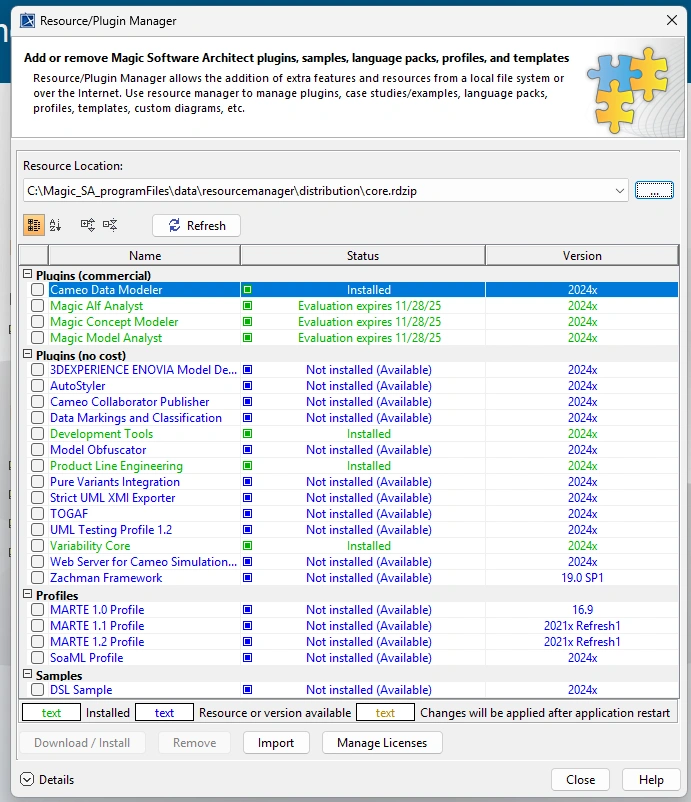Click the blue status icon for Cameo Collaborator Publisher
Screen dimensions: 691x802
click(248, 402)
